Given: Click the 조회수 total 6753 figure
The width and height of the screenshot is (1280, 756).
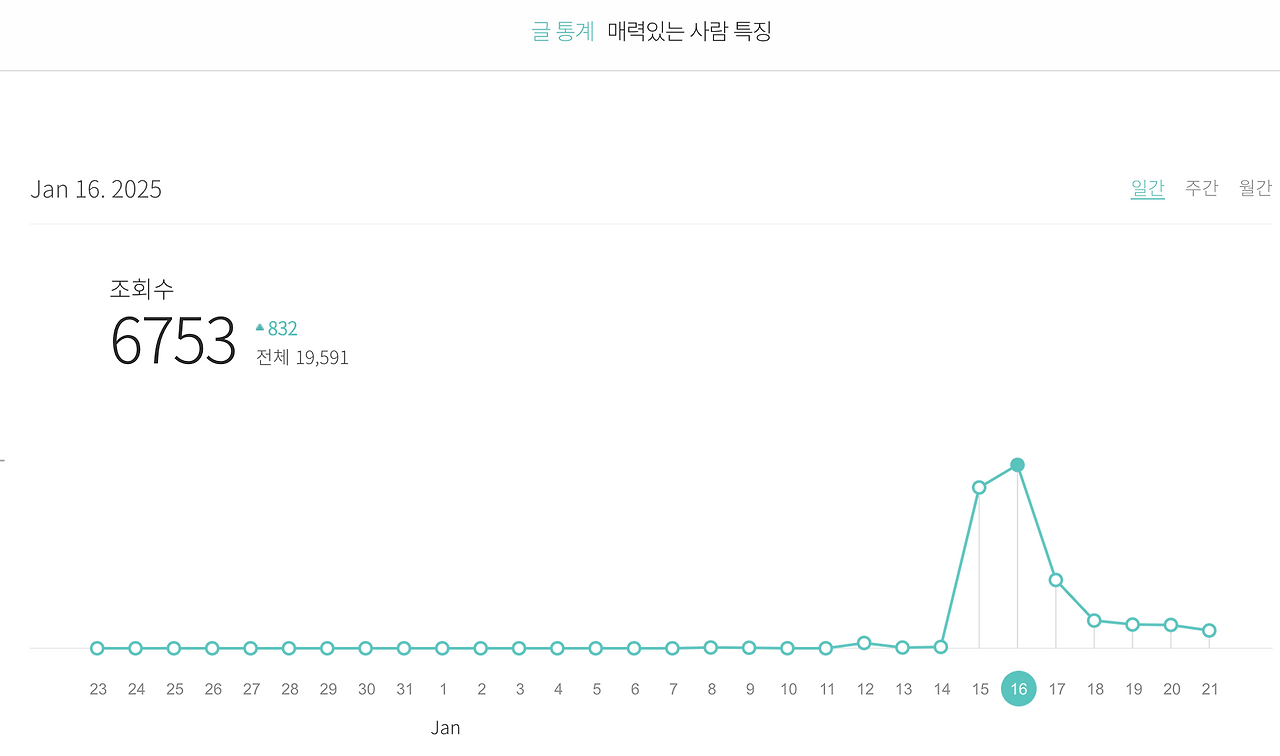Looking at the screenshot, I should pos(173,341).
